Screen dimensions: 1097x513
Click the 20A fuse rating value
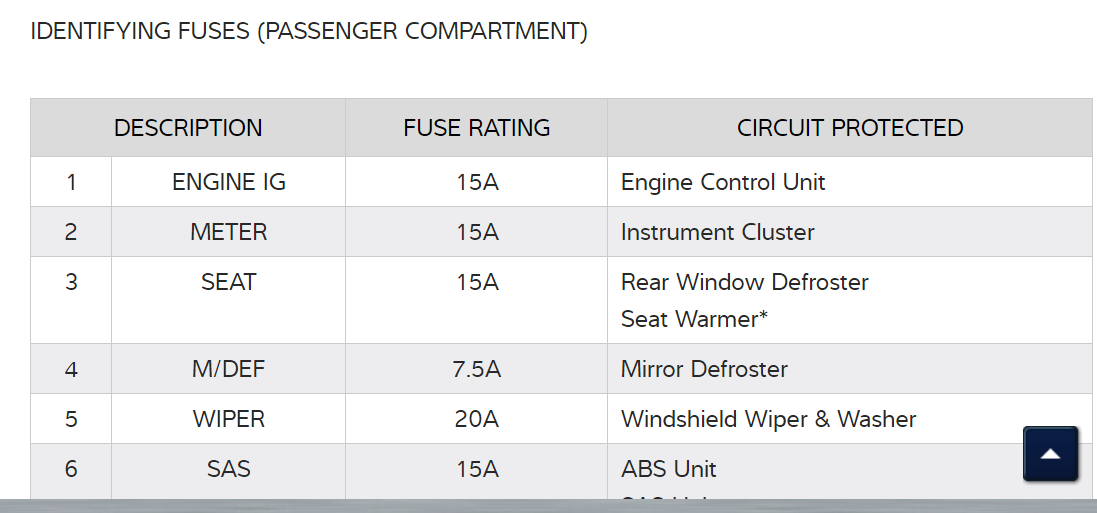click(x=476, y=419)
